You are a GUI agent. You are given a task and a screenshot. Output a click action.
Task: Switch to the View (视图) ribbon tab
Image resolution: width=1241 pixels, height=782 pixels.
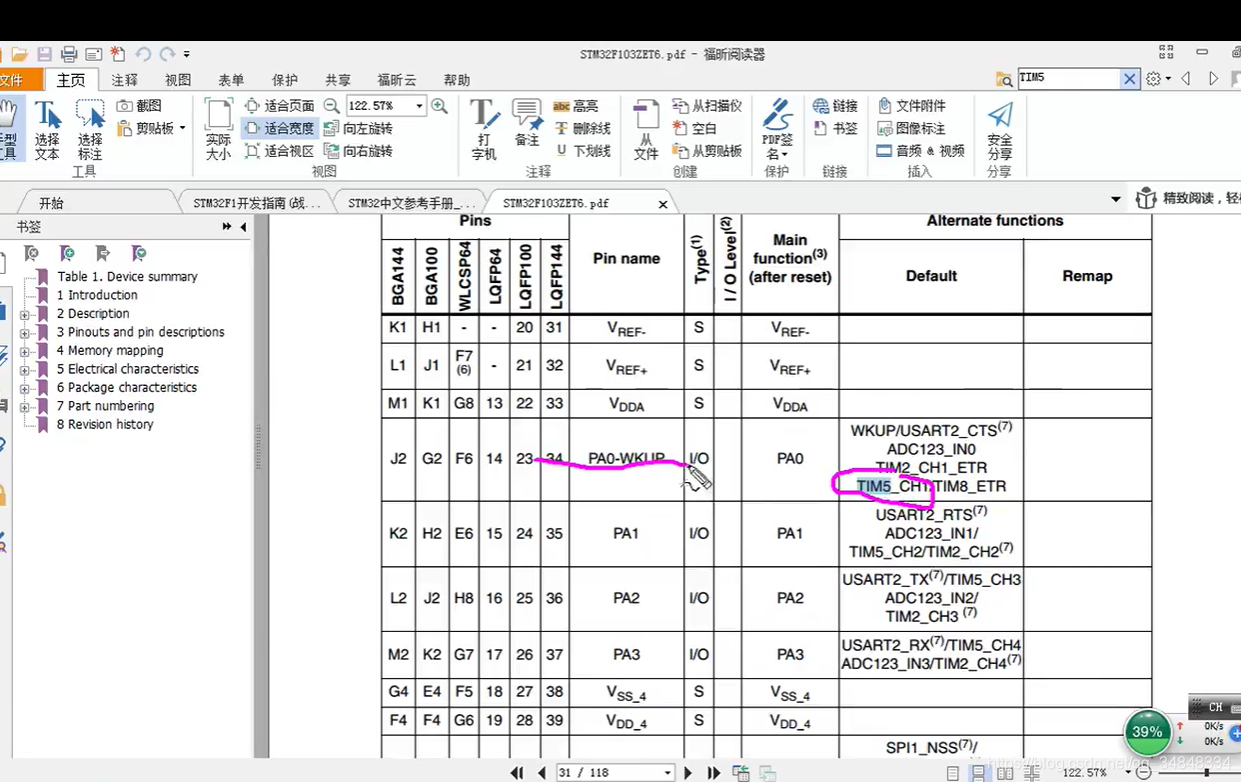click(178, 80)
